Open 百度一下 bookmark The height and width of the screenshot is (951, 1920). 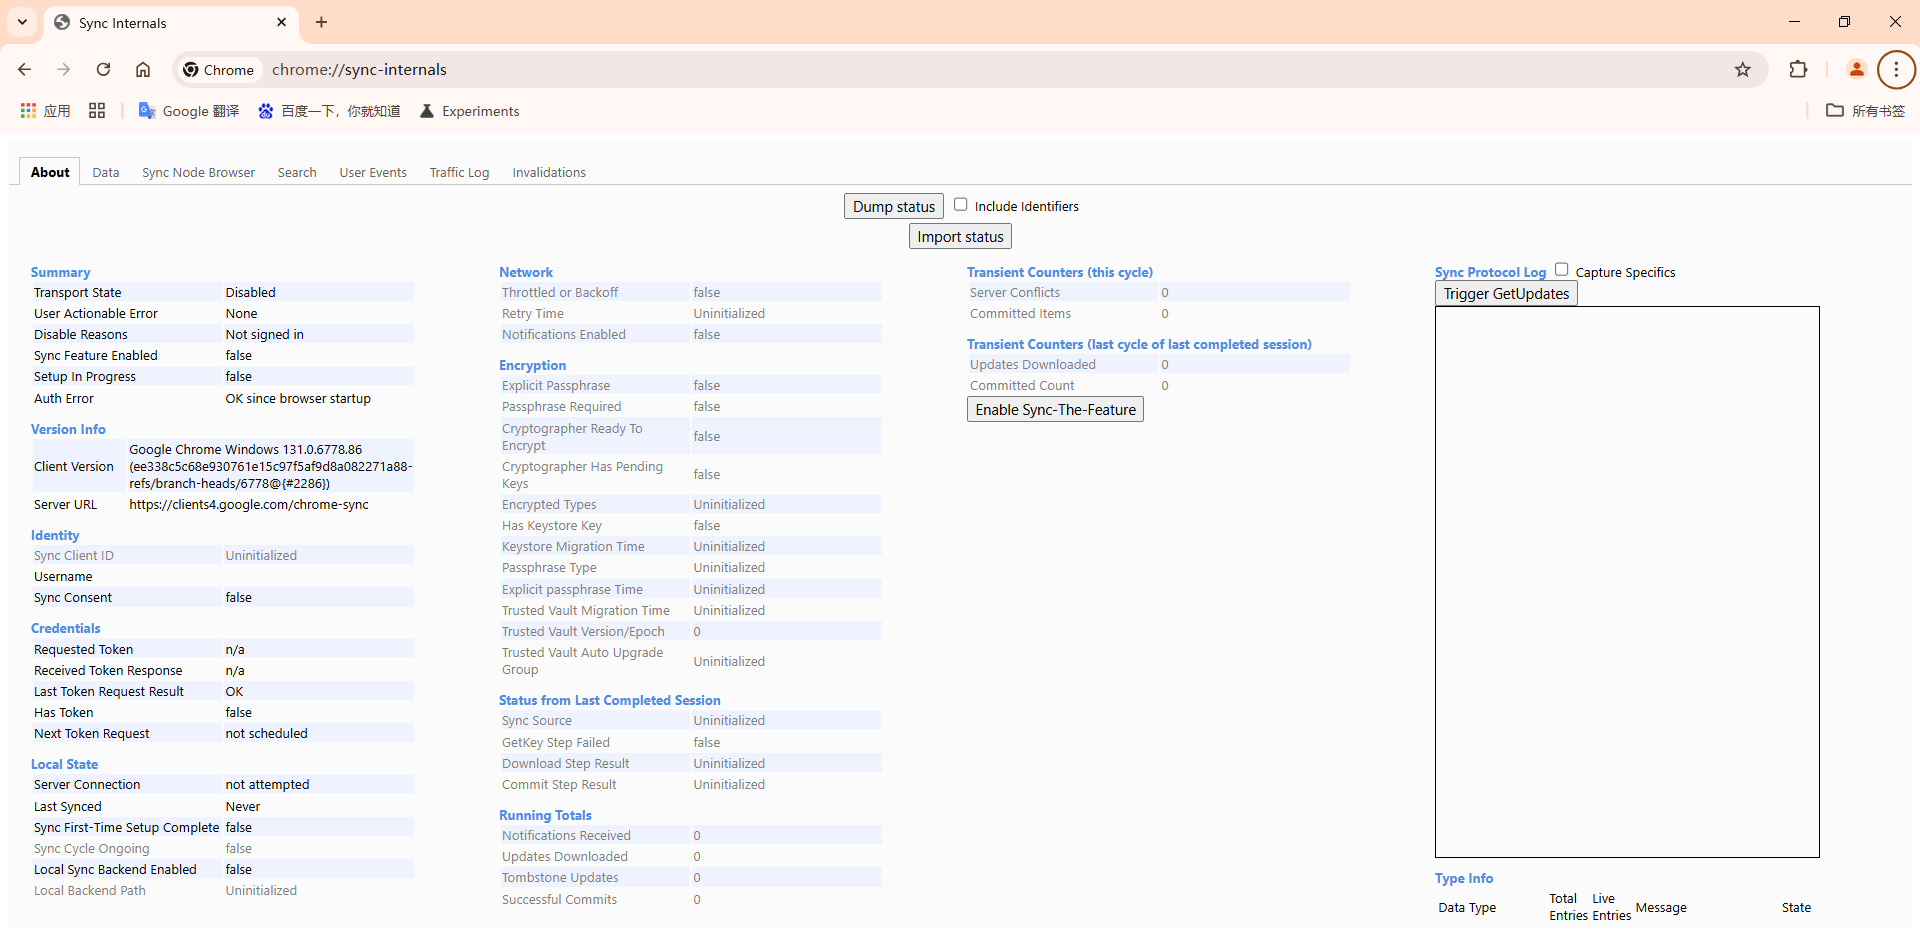[329, 111]
